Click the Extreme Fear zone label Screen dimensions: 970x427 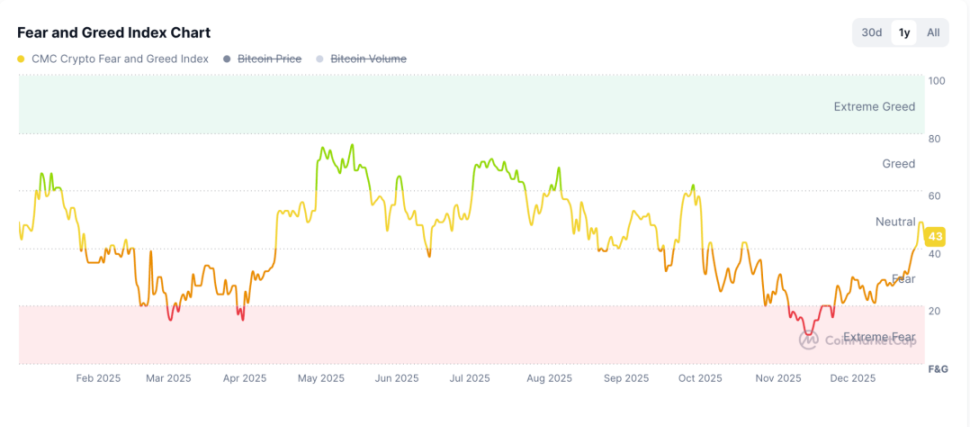[878, 337]
